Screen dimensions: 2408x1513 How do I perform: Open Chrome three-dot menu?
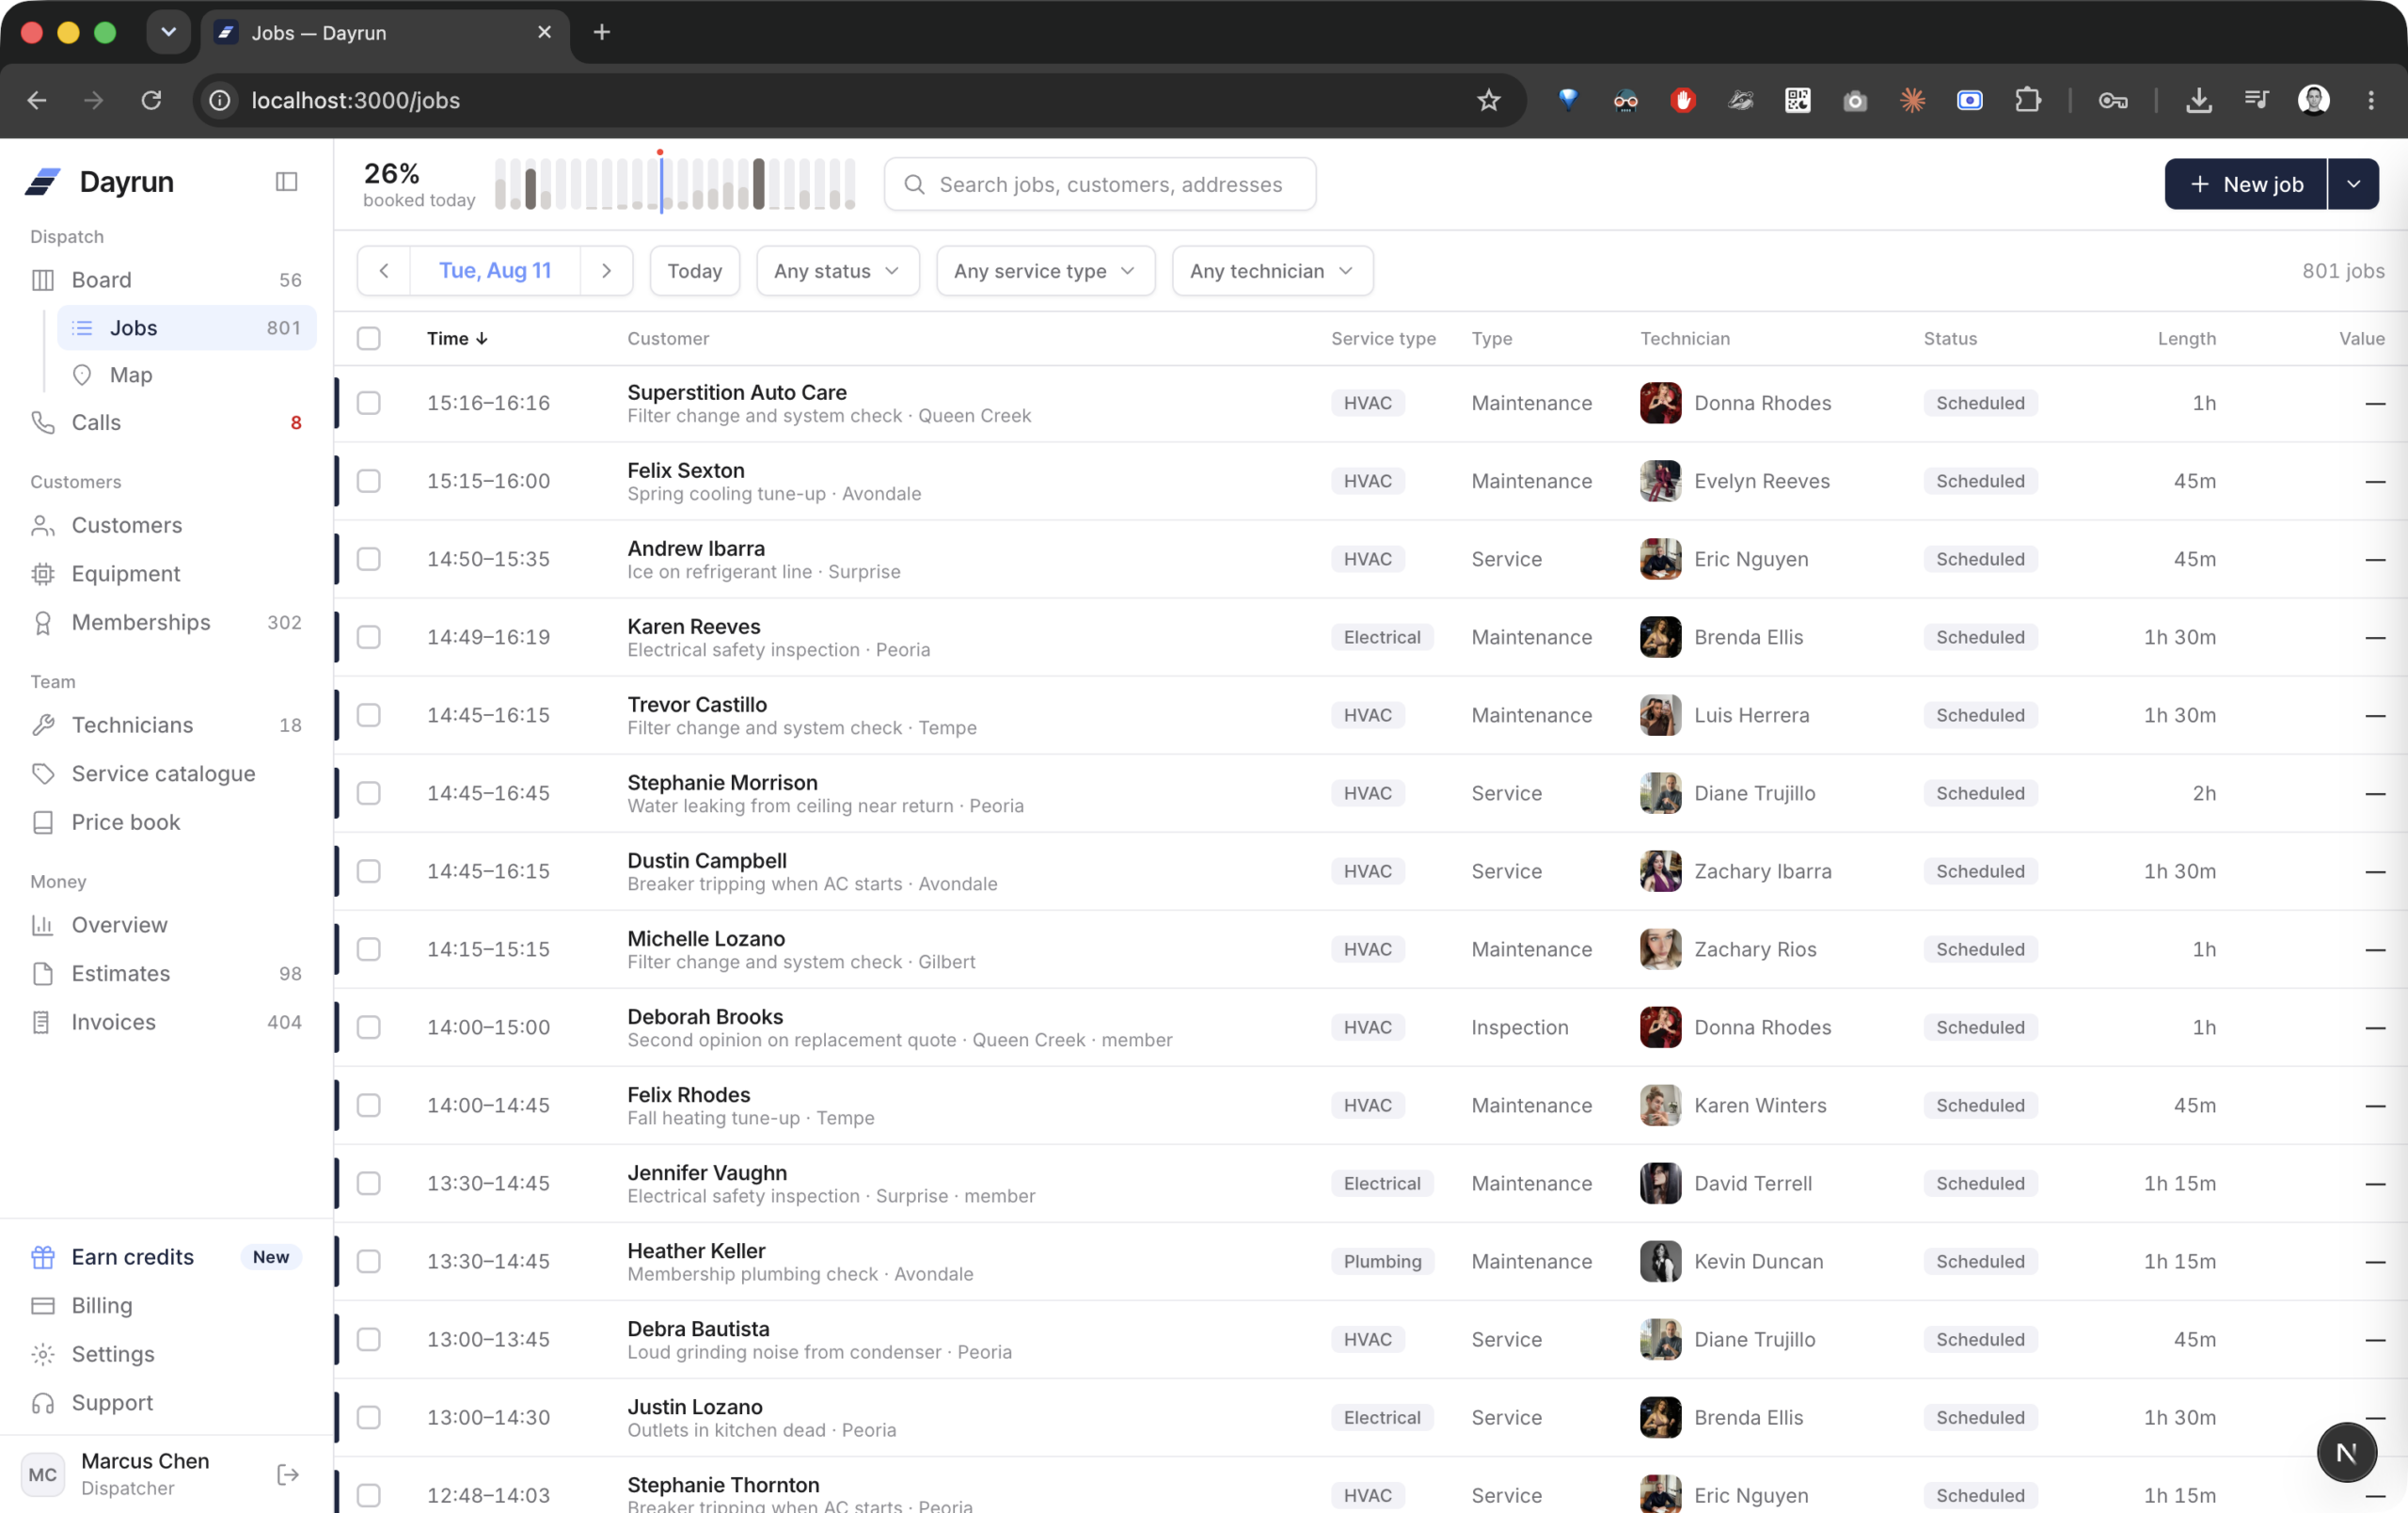2370,100
